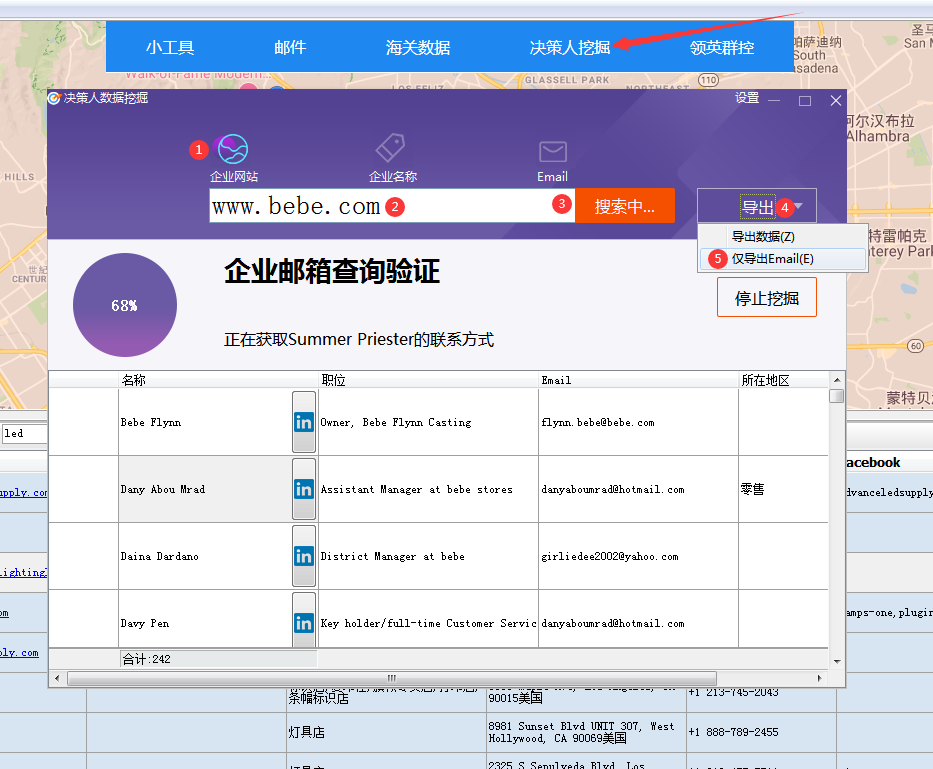
Task: Expand the 导出 dropdown button
Action: (757, 207)
